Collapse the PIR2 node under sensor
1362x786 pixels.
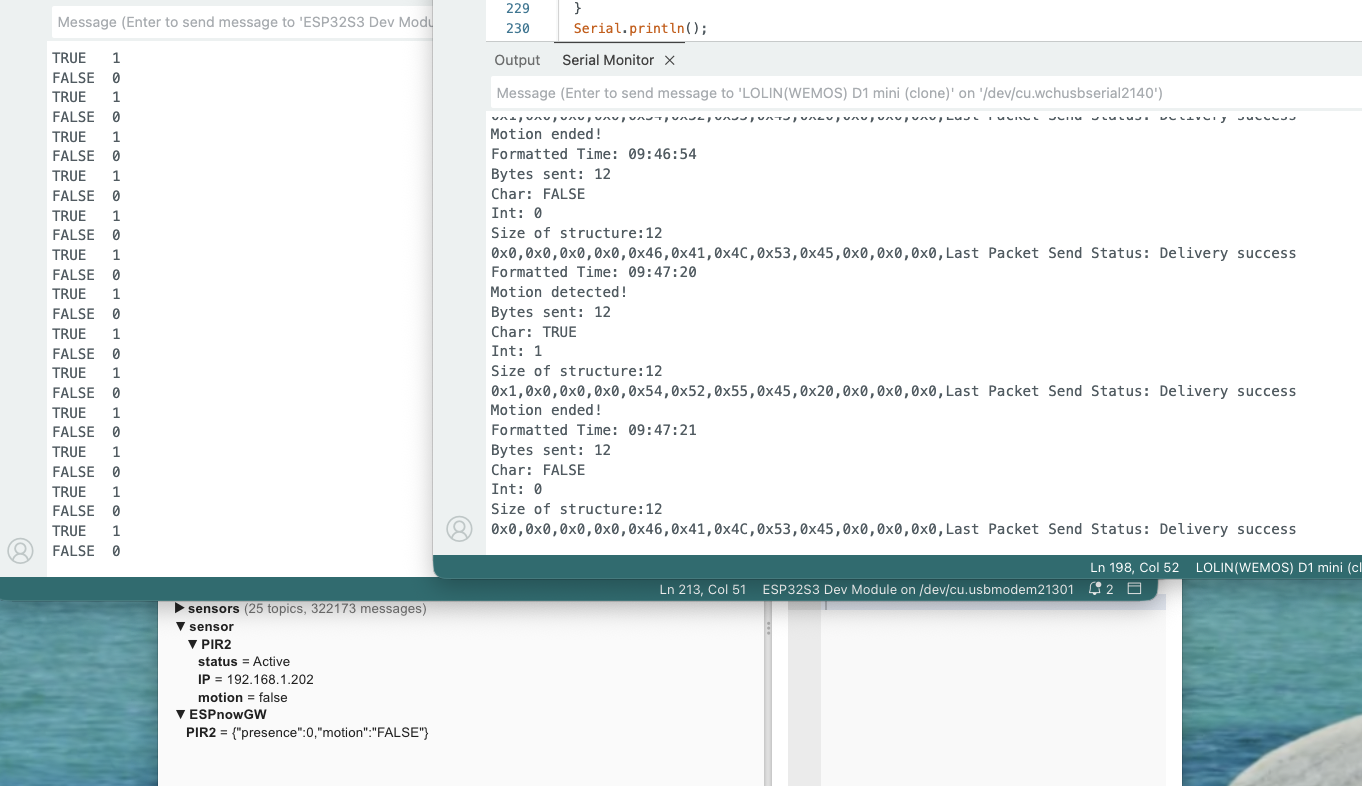click(x=193, y=644)
